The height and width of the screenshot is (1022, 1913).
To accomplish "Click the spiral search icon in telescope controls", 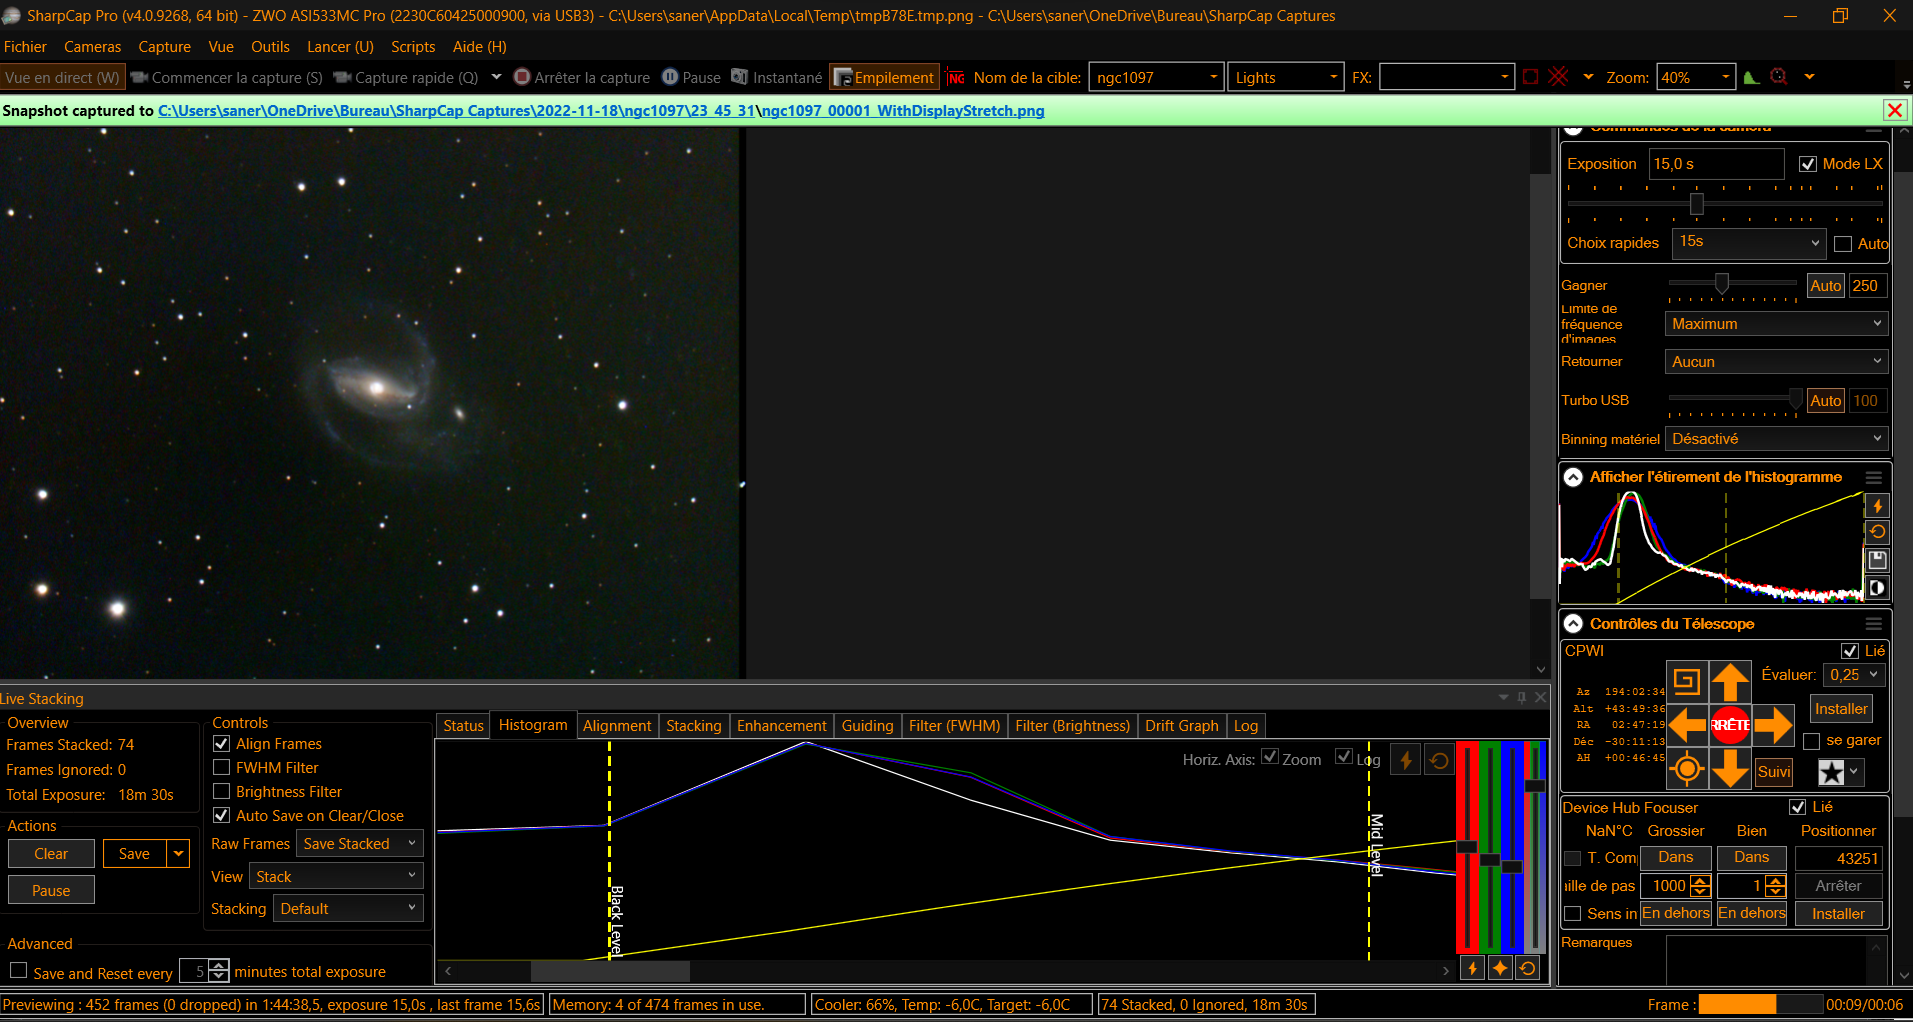I will click(1687, 682).
